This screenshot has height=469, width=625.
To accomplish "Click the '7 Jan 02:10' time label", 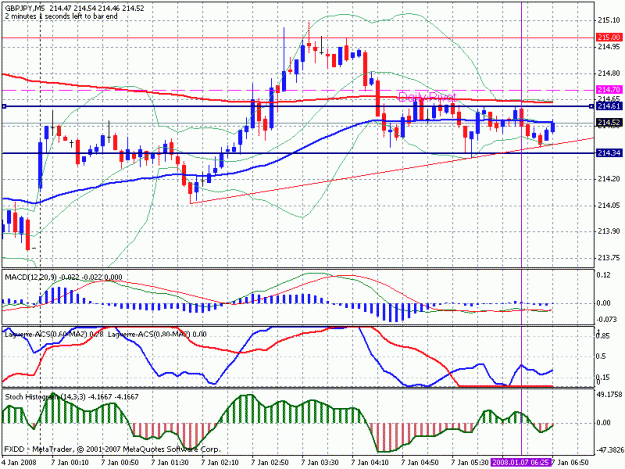I will point(222,463).
